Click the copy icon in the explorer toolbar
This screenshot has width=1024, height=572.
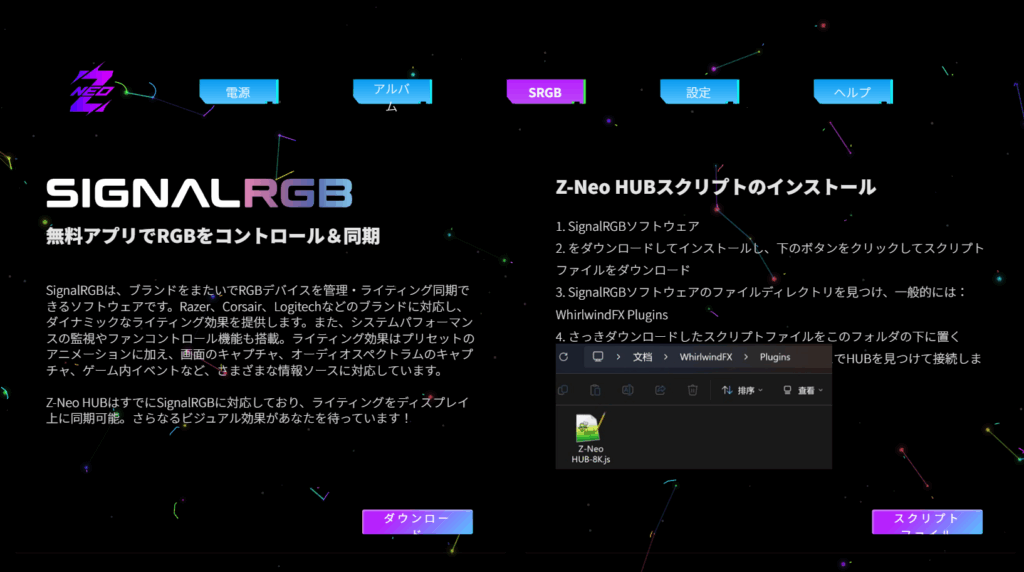[563, 390]
